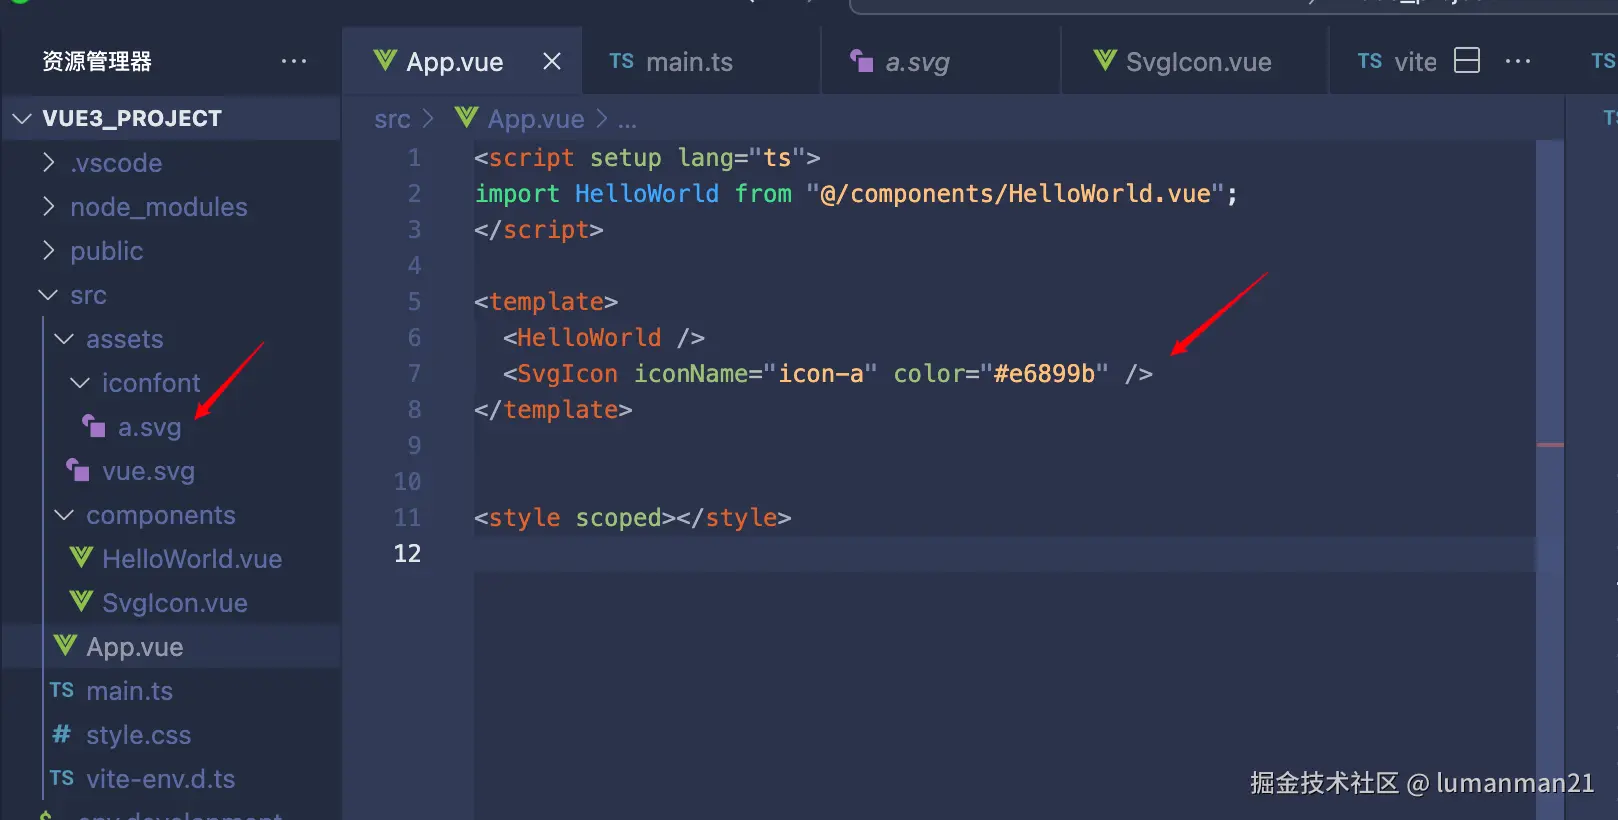Click the hash icon beside style.css
This screenshot has width=1618, height=820.
(62, 734)
